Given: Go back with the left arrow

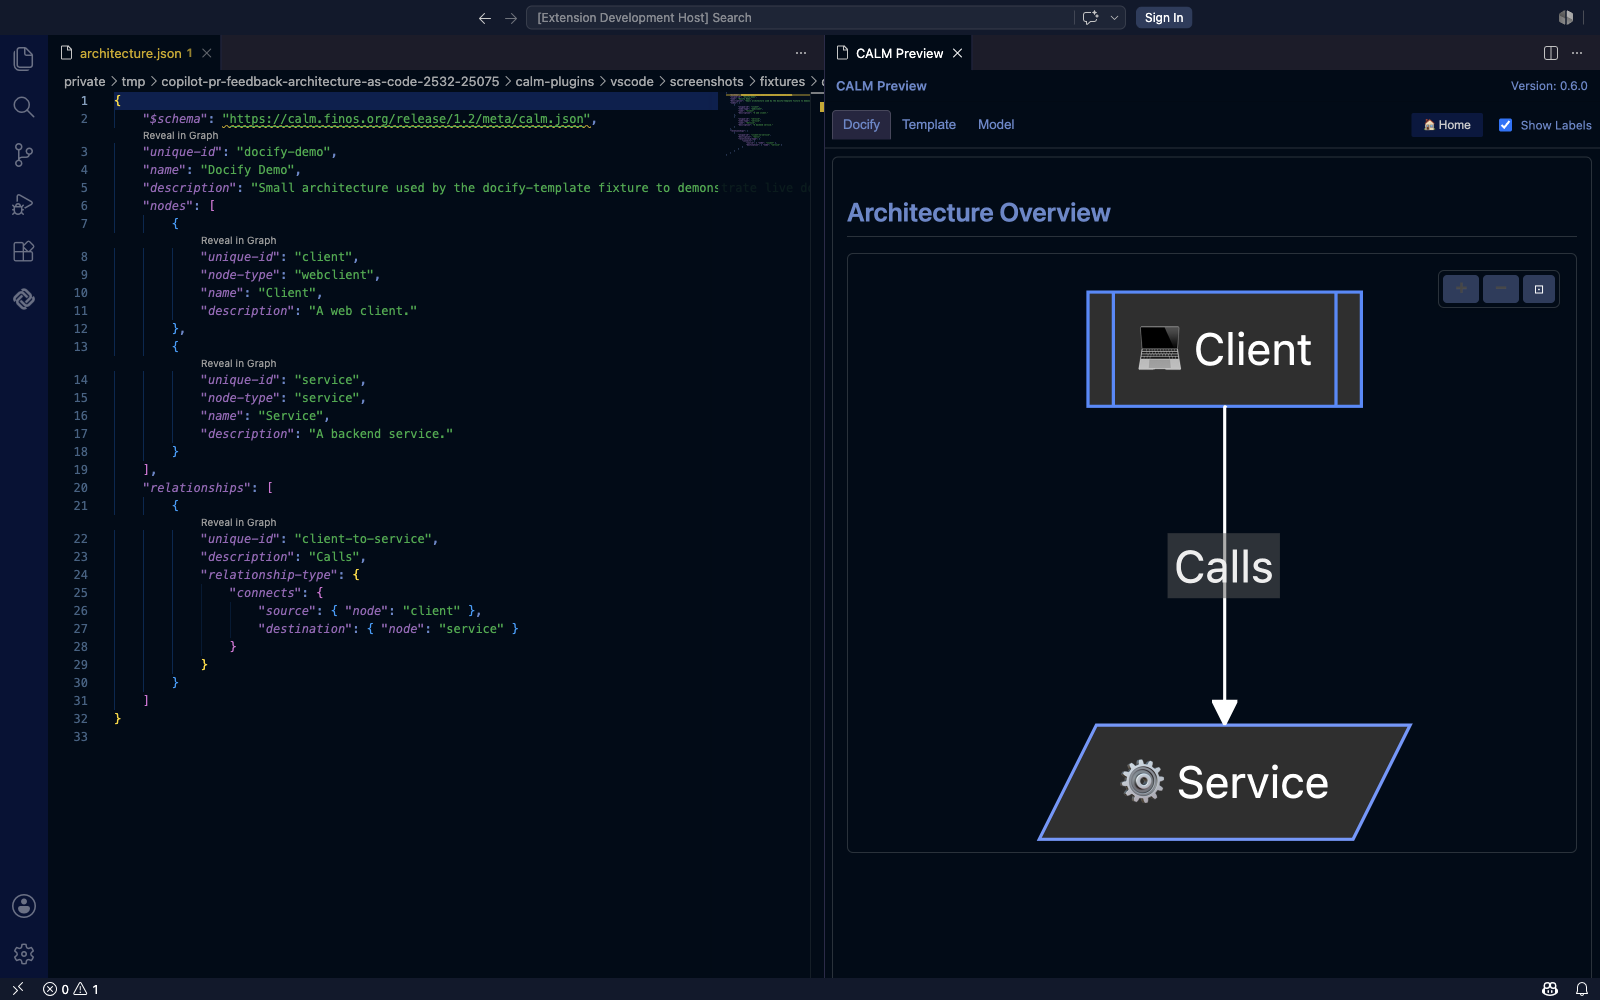Looking at the screenshot, I should pyautogui.click(x=485, y=18).
